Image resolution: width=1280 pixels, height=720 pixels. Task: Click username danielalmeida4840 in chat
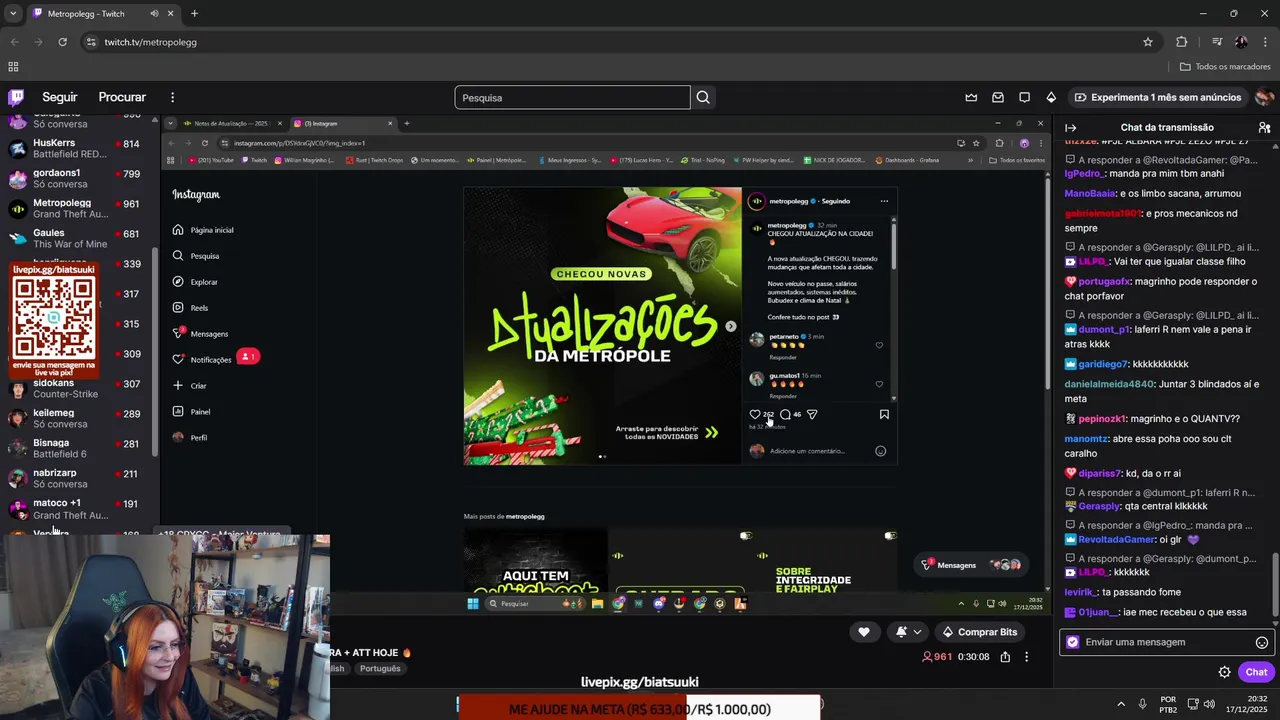tap(1109, 384)
